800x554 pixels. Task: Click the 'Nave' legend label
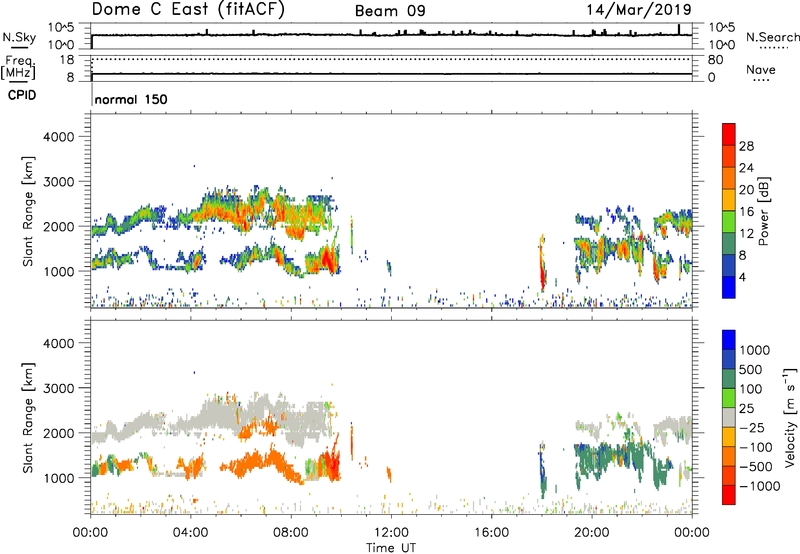[761, 69]
